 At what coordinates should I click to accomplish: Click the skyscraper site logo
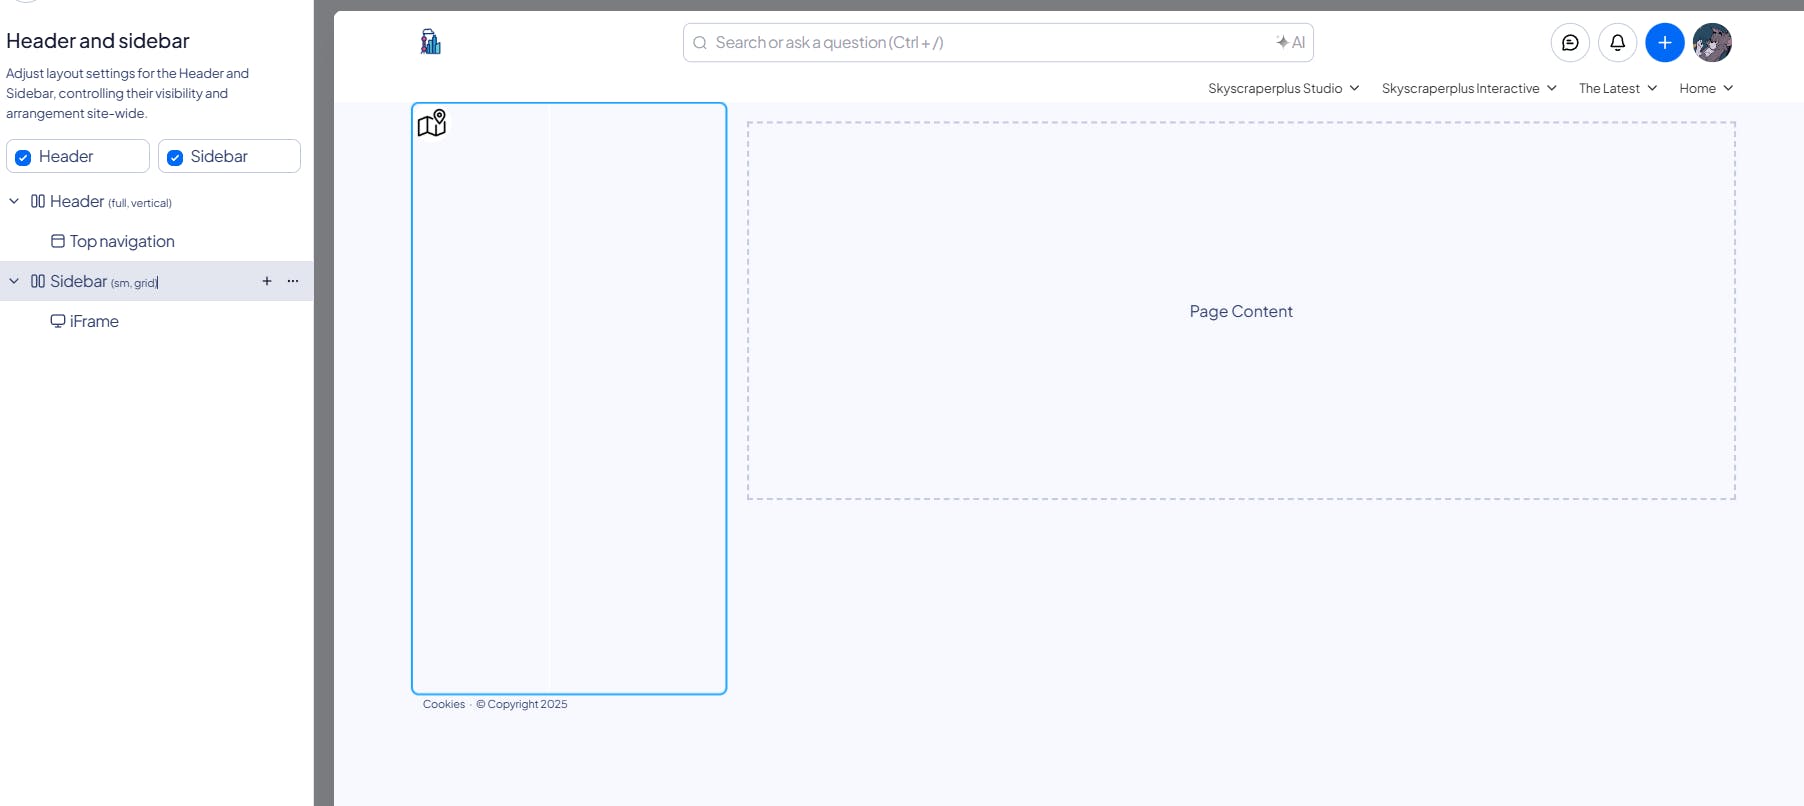point(431,42)
